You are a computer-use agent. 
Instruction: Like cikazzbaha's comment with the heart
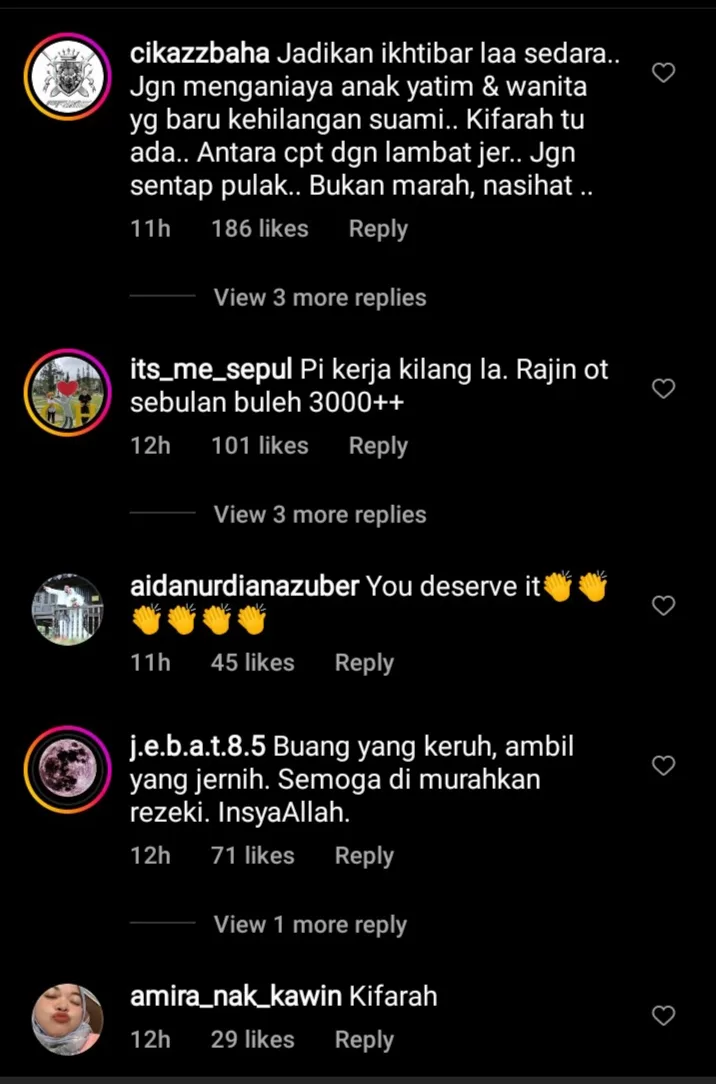[x=663, y=73]
